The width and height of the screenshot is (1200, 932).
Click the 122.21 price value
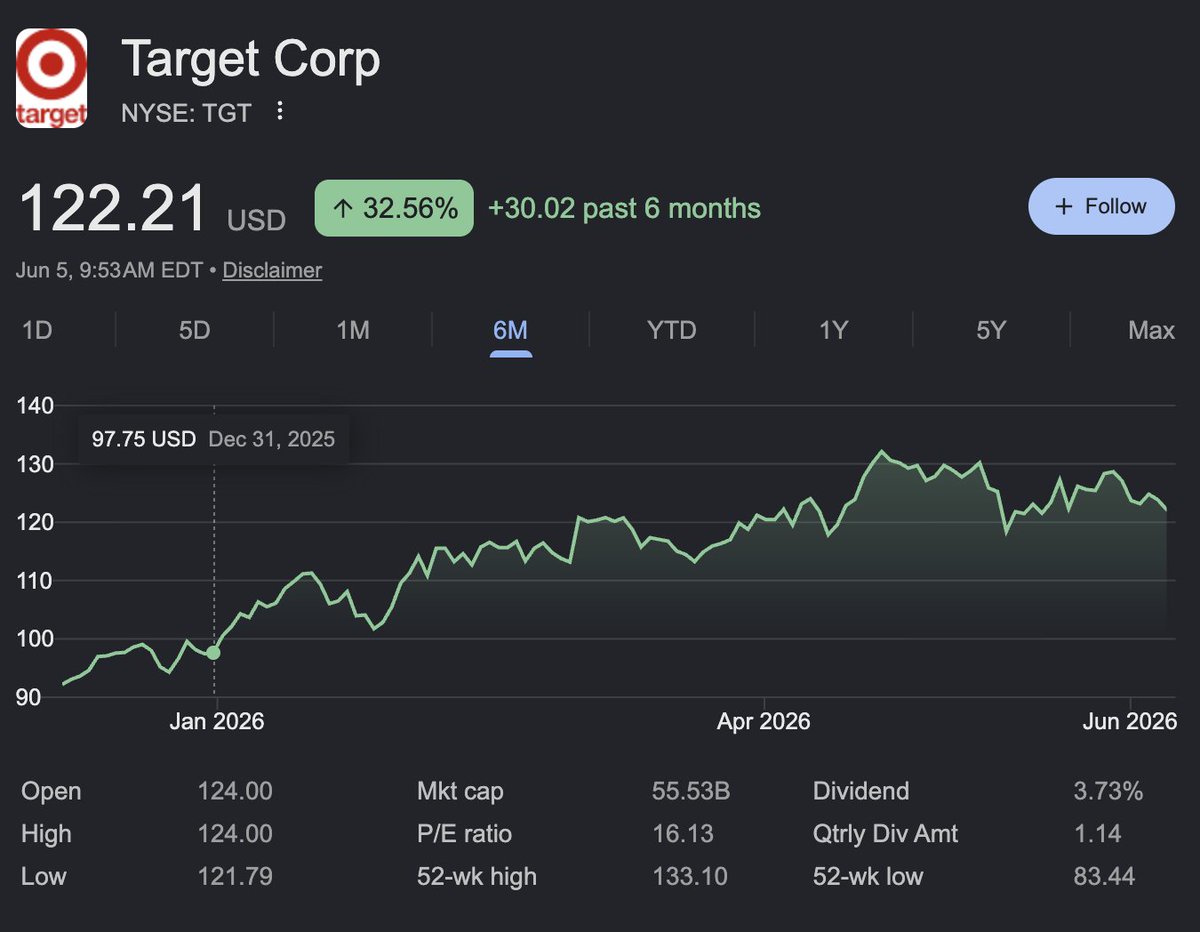tap(113, 210)
